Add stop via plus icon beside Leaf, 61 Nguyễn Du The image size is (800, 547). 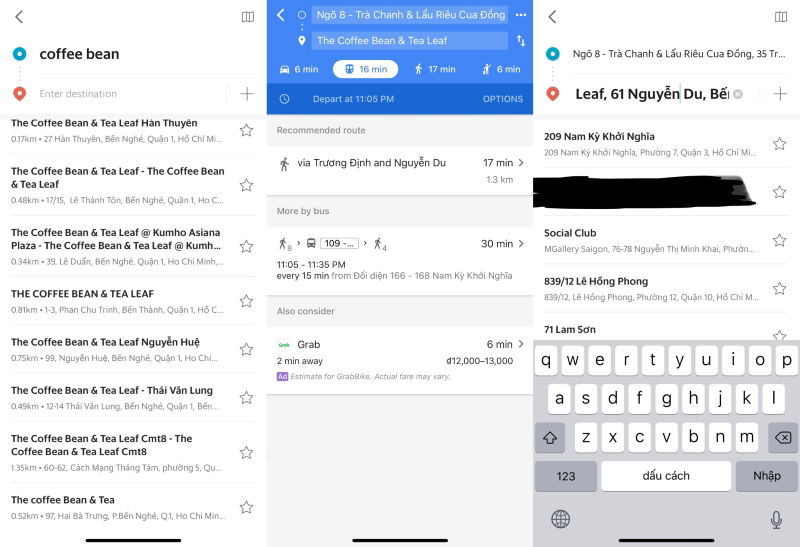(780, 93)
